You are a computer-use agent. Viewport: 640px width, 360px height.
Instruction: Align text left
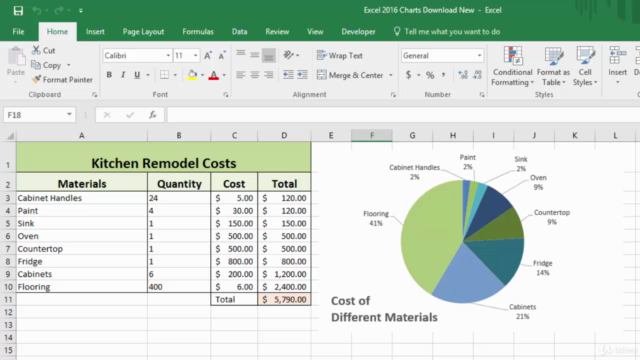tap(241, 75)
